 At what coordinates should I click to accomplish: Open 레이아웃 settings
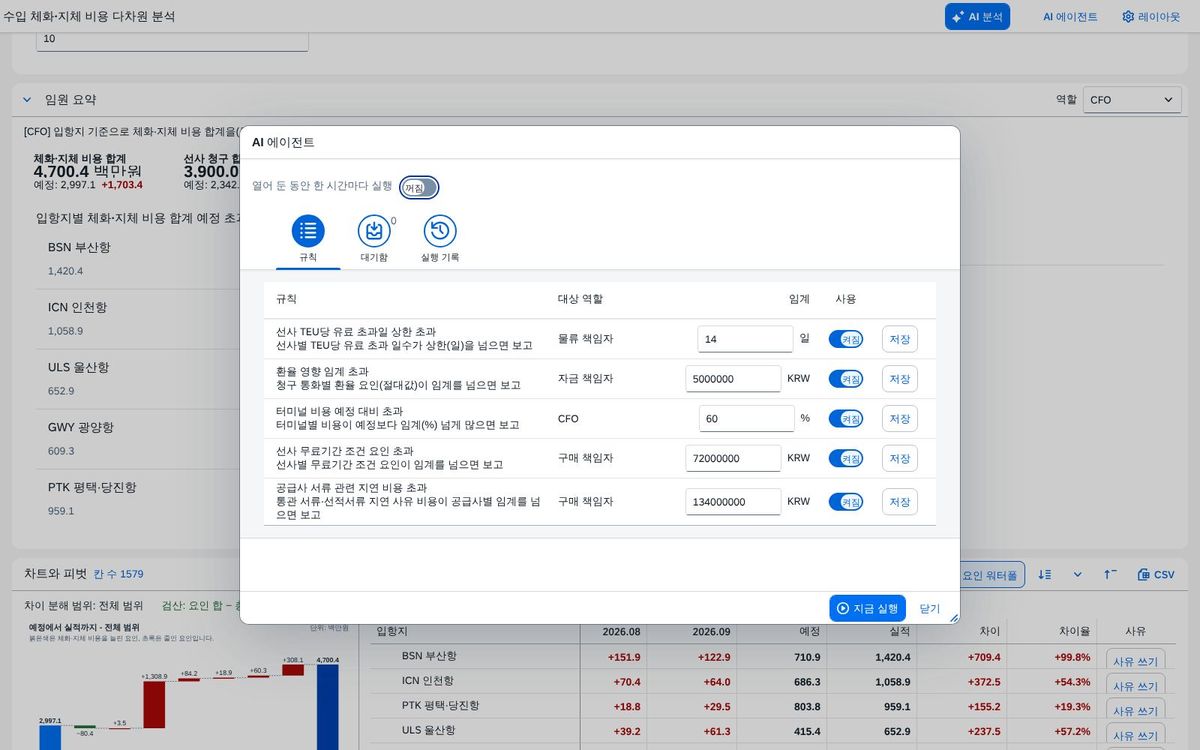pos(1151,16)
